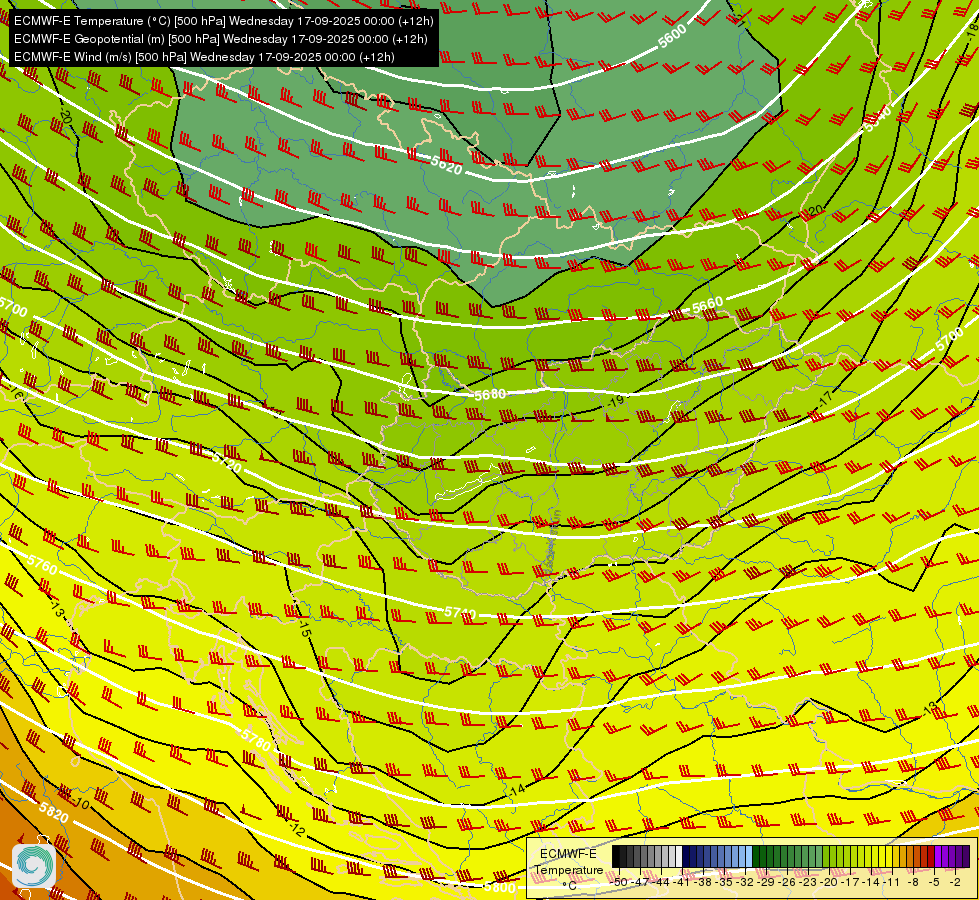Click the -5 legend scale value
Screen dimensions: 979x900
[x=933, y=882]
